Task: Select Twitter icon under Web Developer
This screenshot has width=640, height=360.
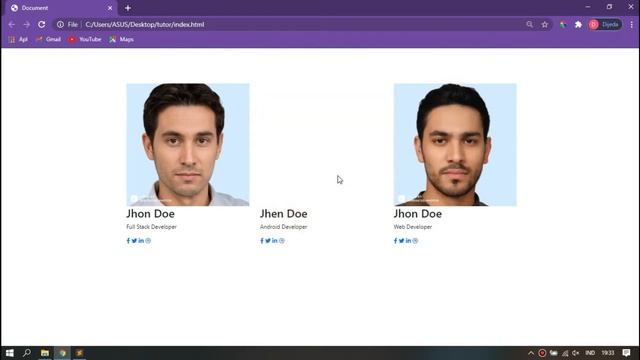Action: click(402, 241)
